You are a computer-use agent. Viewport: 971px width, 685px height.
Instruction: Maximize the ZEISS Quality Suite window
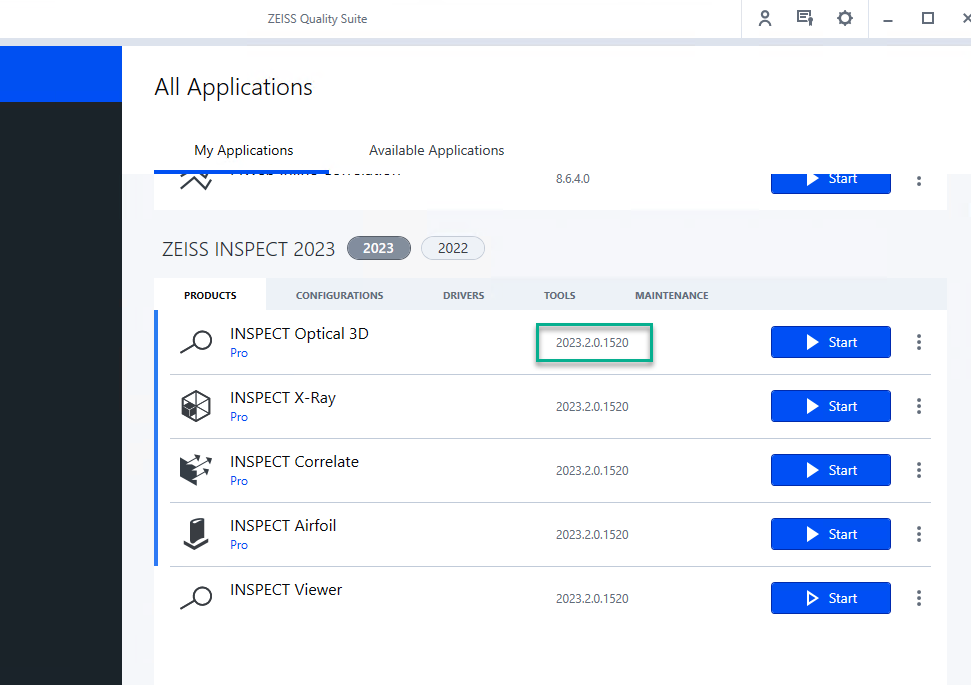click(928, 18)
